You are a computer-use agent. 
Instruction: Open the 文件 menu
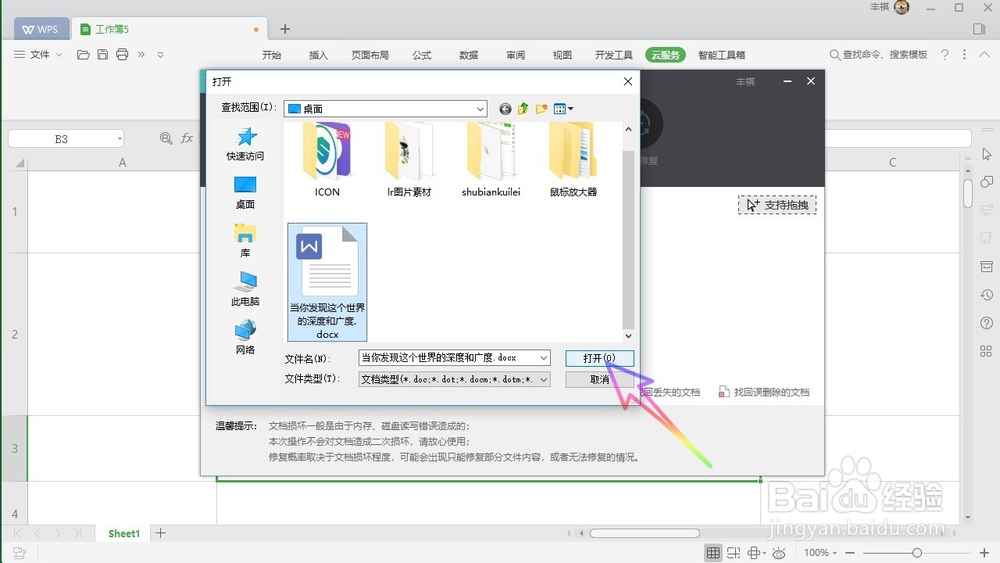[x=38, y=55]
